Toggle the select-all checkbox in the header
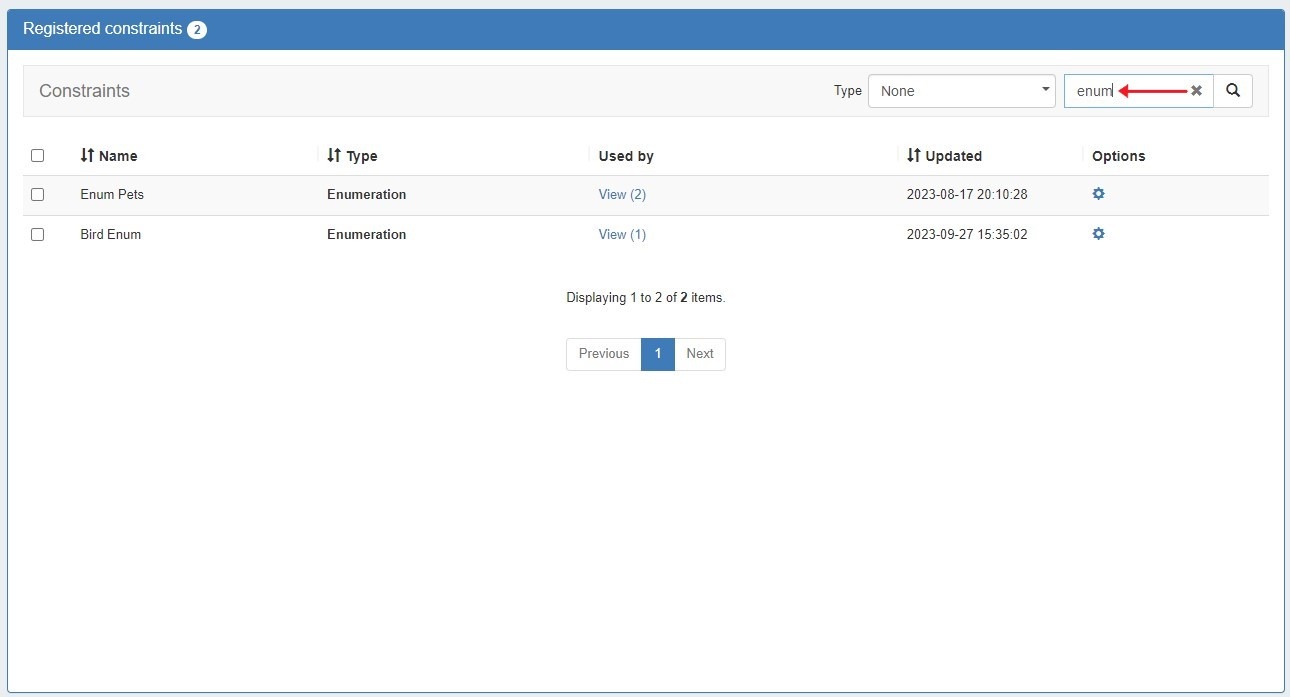This screenshot has width=1290, height=697. [38, 156]
